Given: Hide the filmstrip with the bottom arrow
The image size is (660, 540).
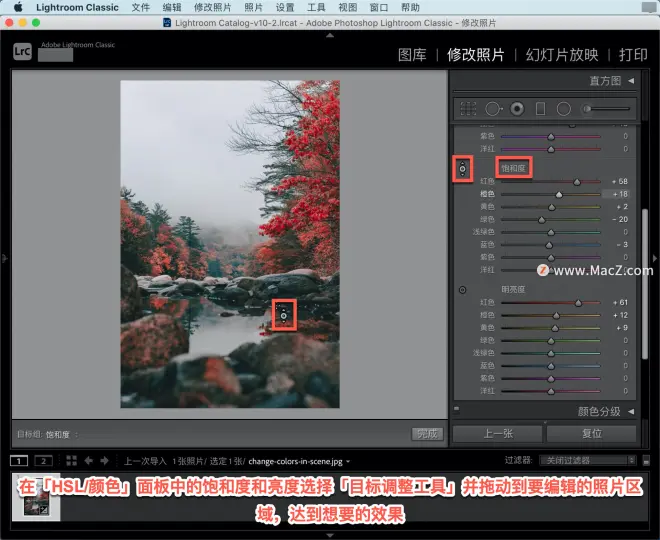Looking at the screenshot, I should pyautogui.click(x=330, y=535).
